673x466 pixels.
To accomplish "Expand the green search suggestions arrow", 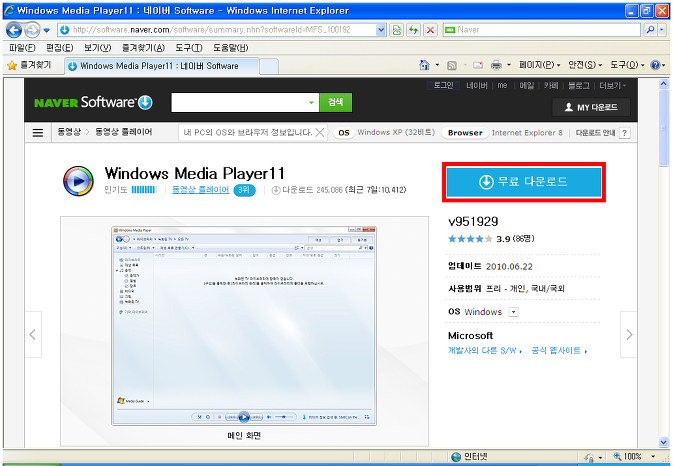I will pyautogui.click(x=312, y=103).
